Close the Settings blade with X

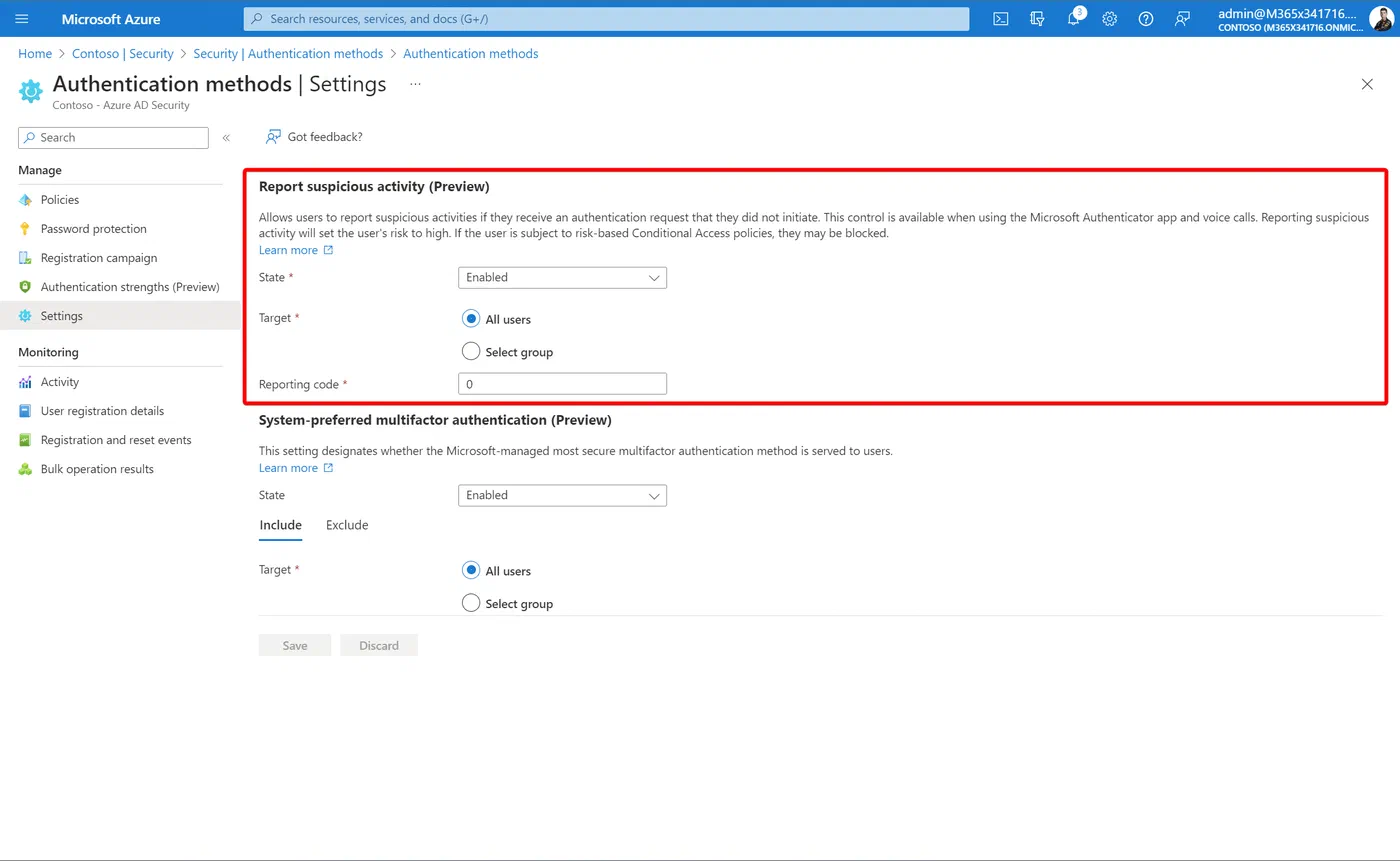point(1367,84)
